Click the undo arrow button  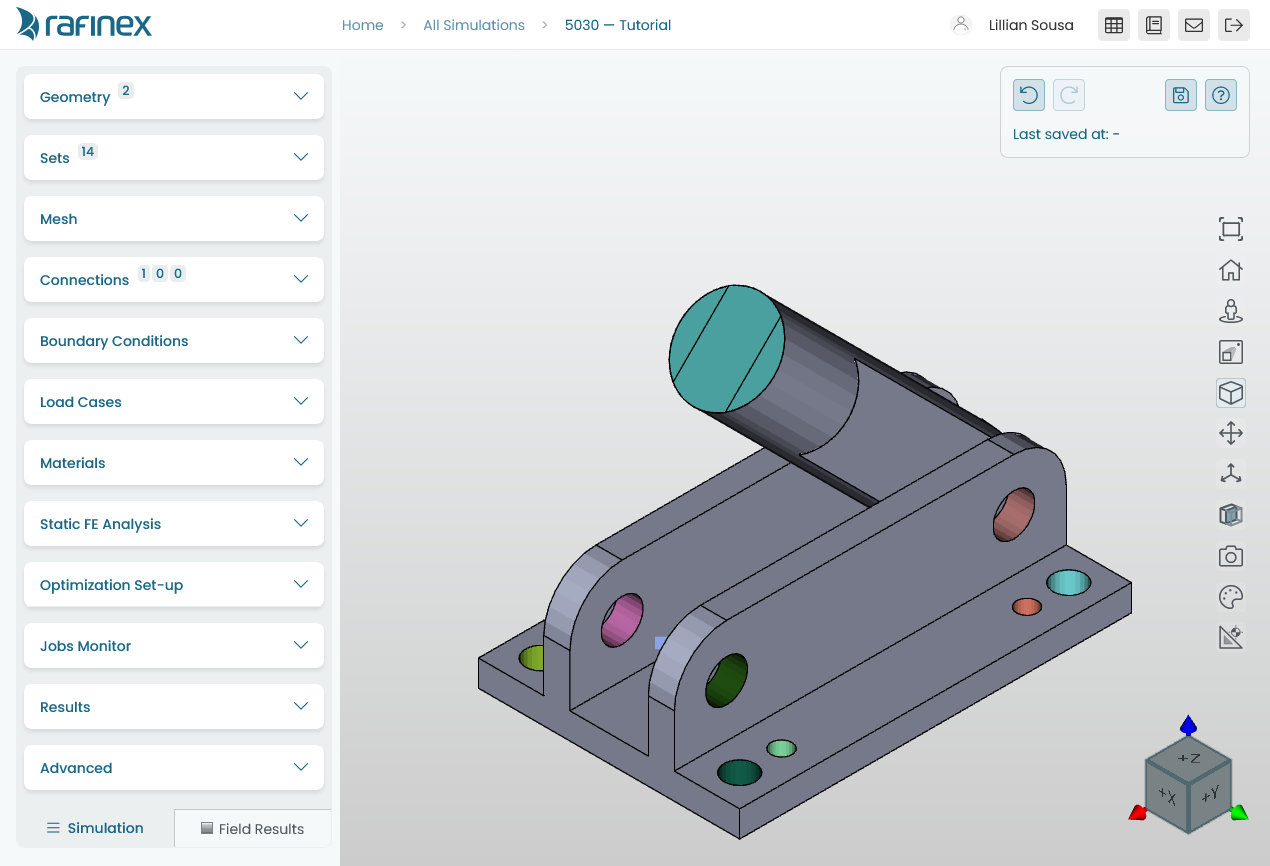(1029, 95)
